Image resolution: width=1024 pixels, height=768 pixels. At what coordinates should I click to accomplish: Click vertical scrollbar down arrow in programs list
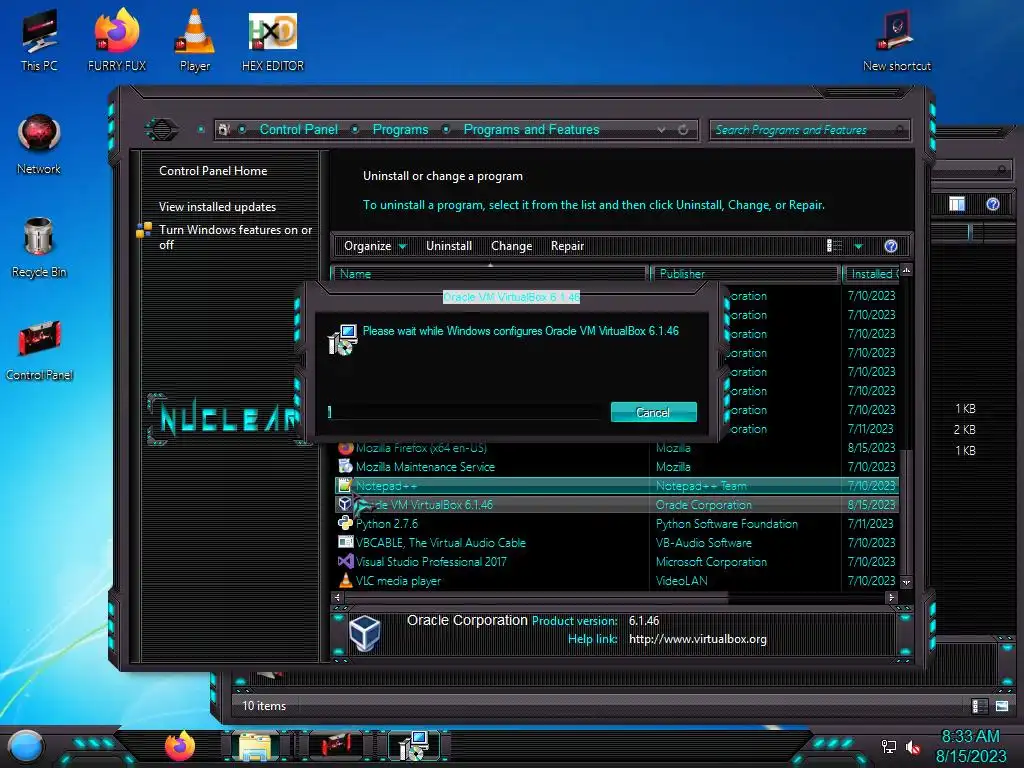coord(906,582)
